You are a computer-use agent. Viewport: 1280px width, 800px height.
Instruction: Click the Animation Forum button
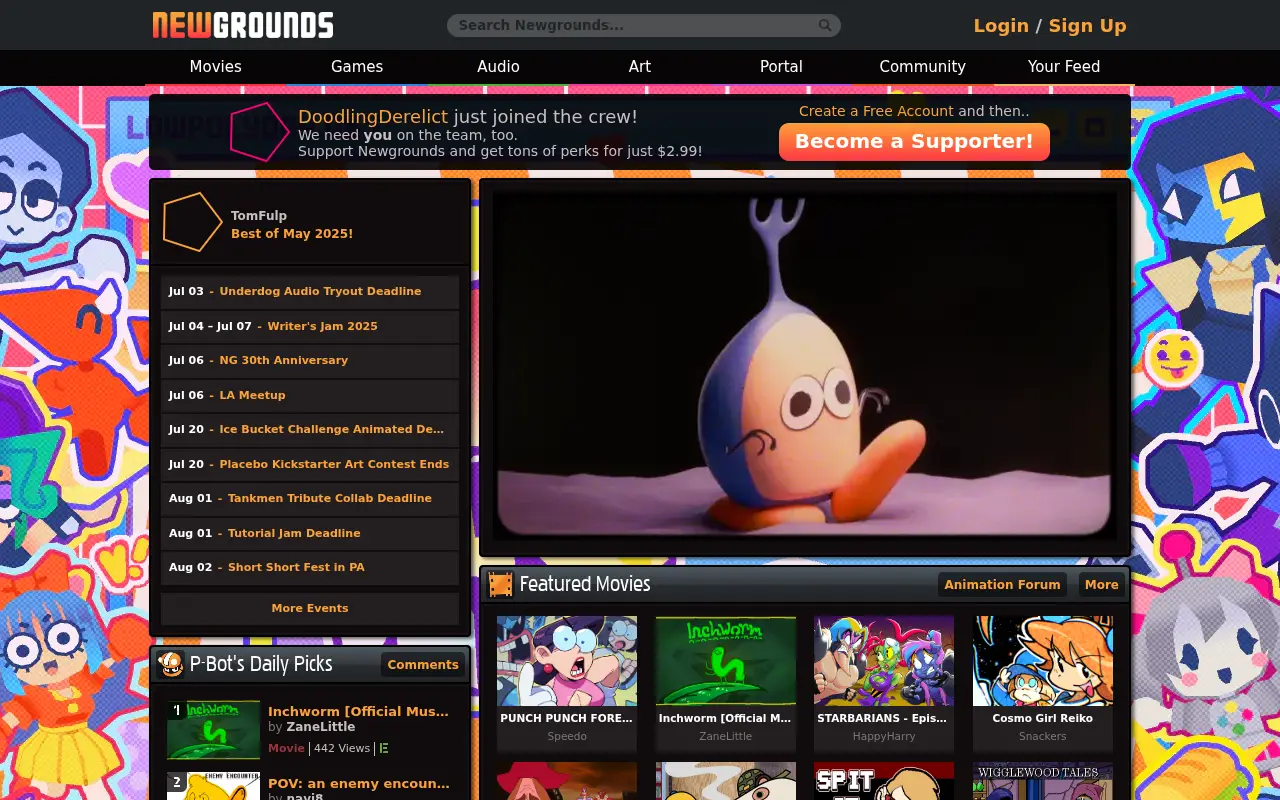[1002, 585]
